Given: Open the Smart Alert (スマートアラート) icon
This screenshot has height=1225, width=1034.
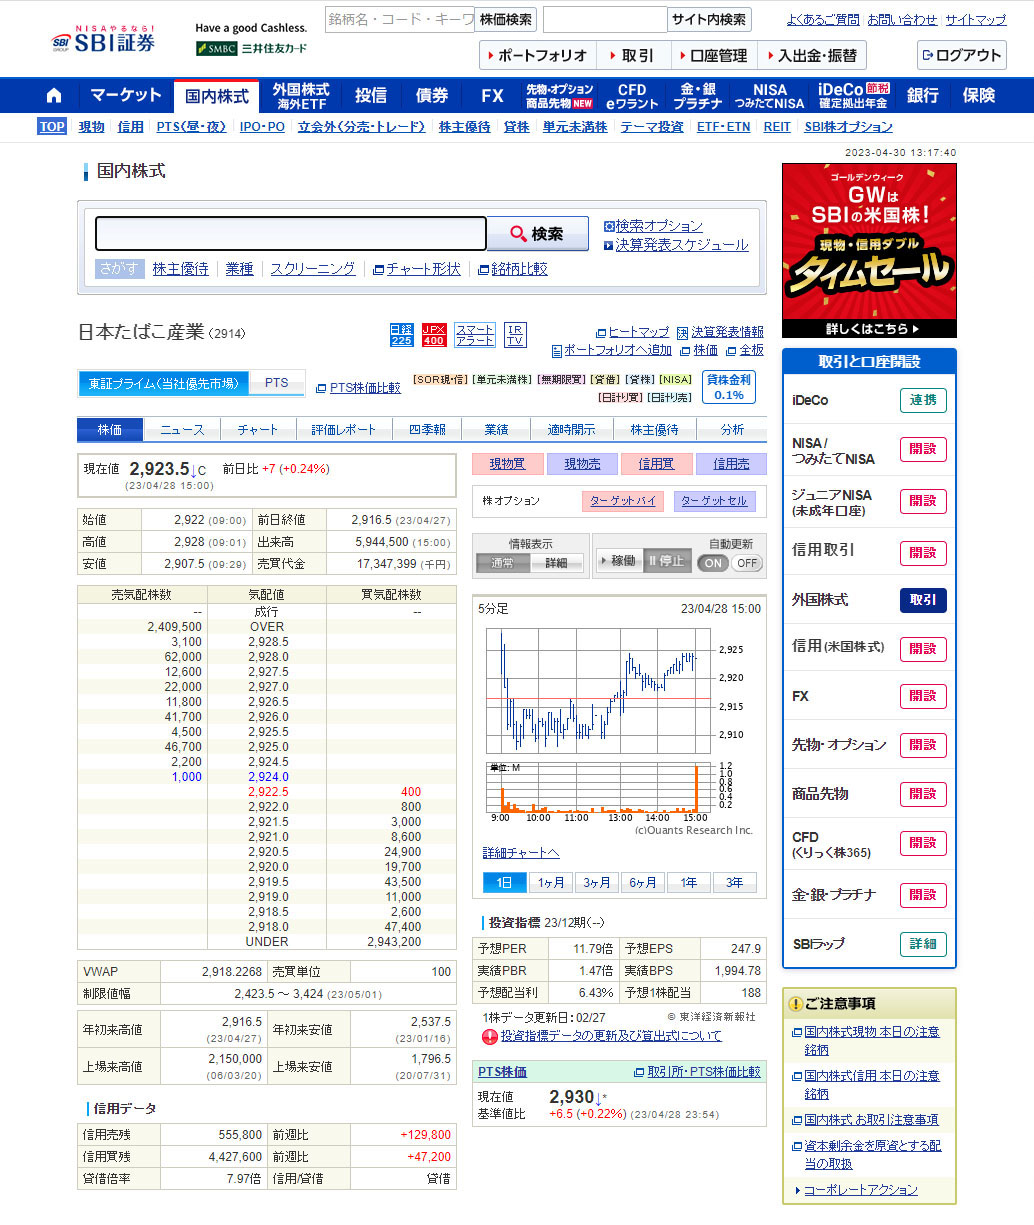Looking at the screenshot, I should pos(475,335).
